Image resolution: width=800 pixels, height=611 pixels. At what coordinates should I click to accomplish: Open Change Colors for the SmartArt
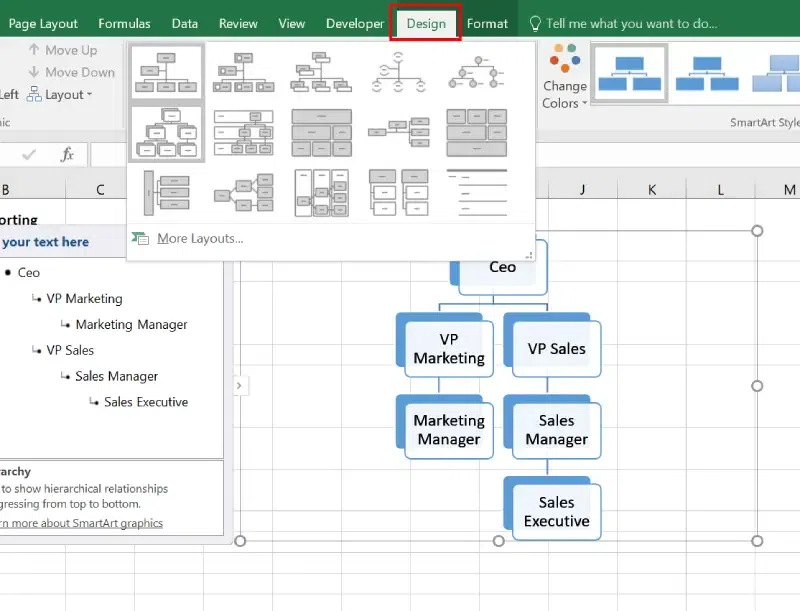click(x=563, y=80)
